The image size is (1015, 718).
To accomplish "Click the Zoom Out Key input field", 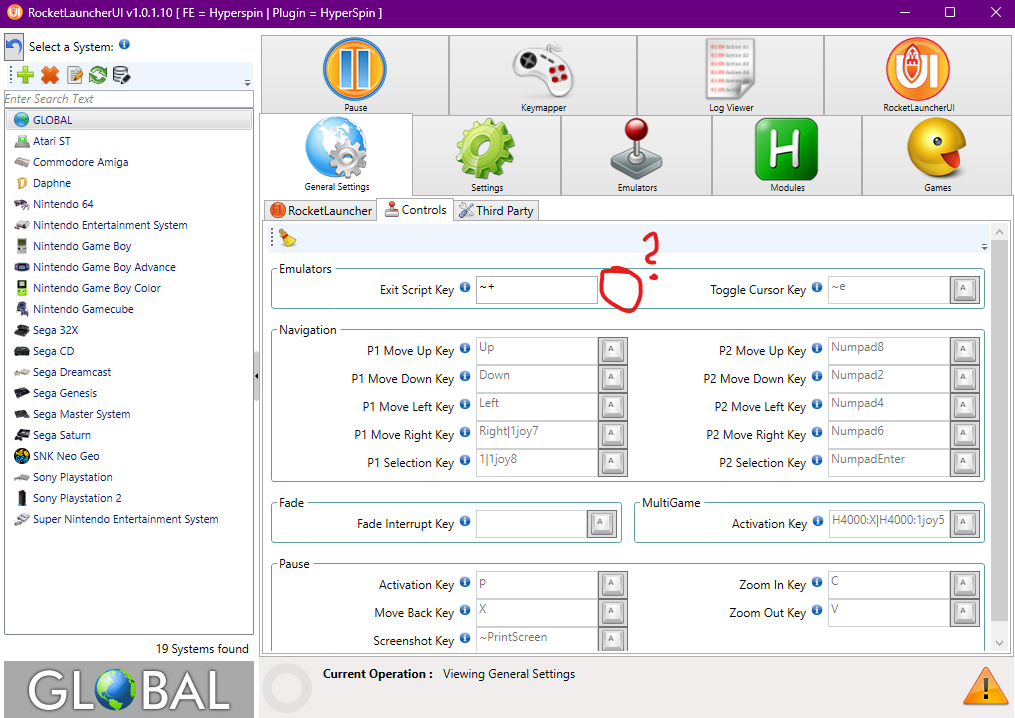I will (x=889, y=612).
